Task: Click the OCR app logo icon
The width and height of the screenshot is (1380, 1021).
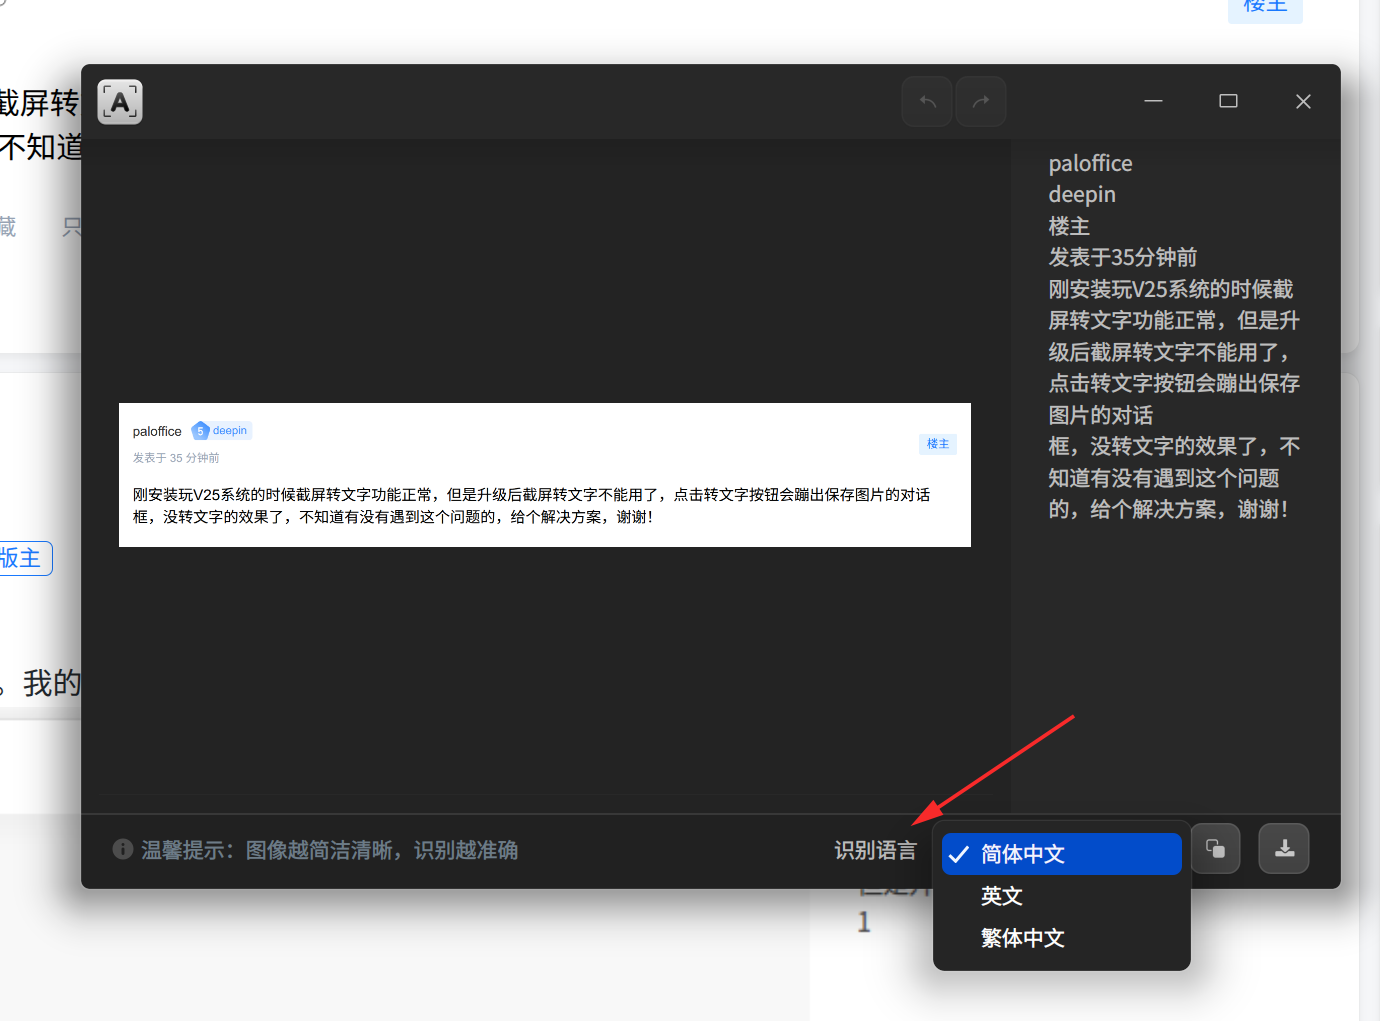Action: point(120,102)
